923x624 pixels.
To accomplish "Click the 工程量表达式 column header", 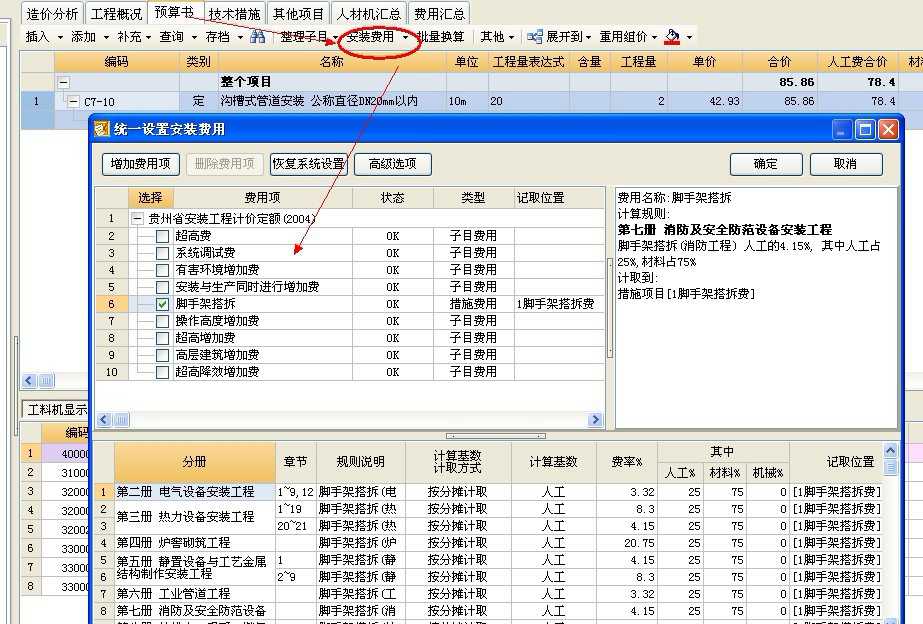I will point(528,62).
